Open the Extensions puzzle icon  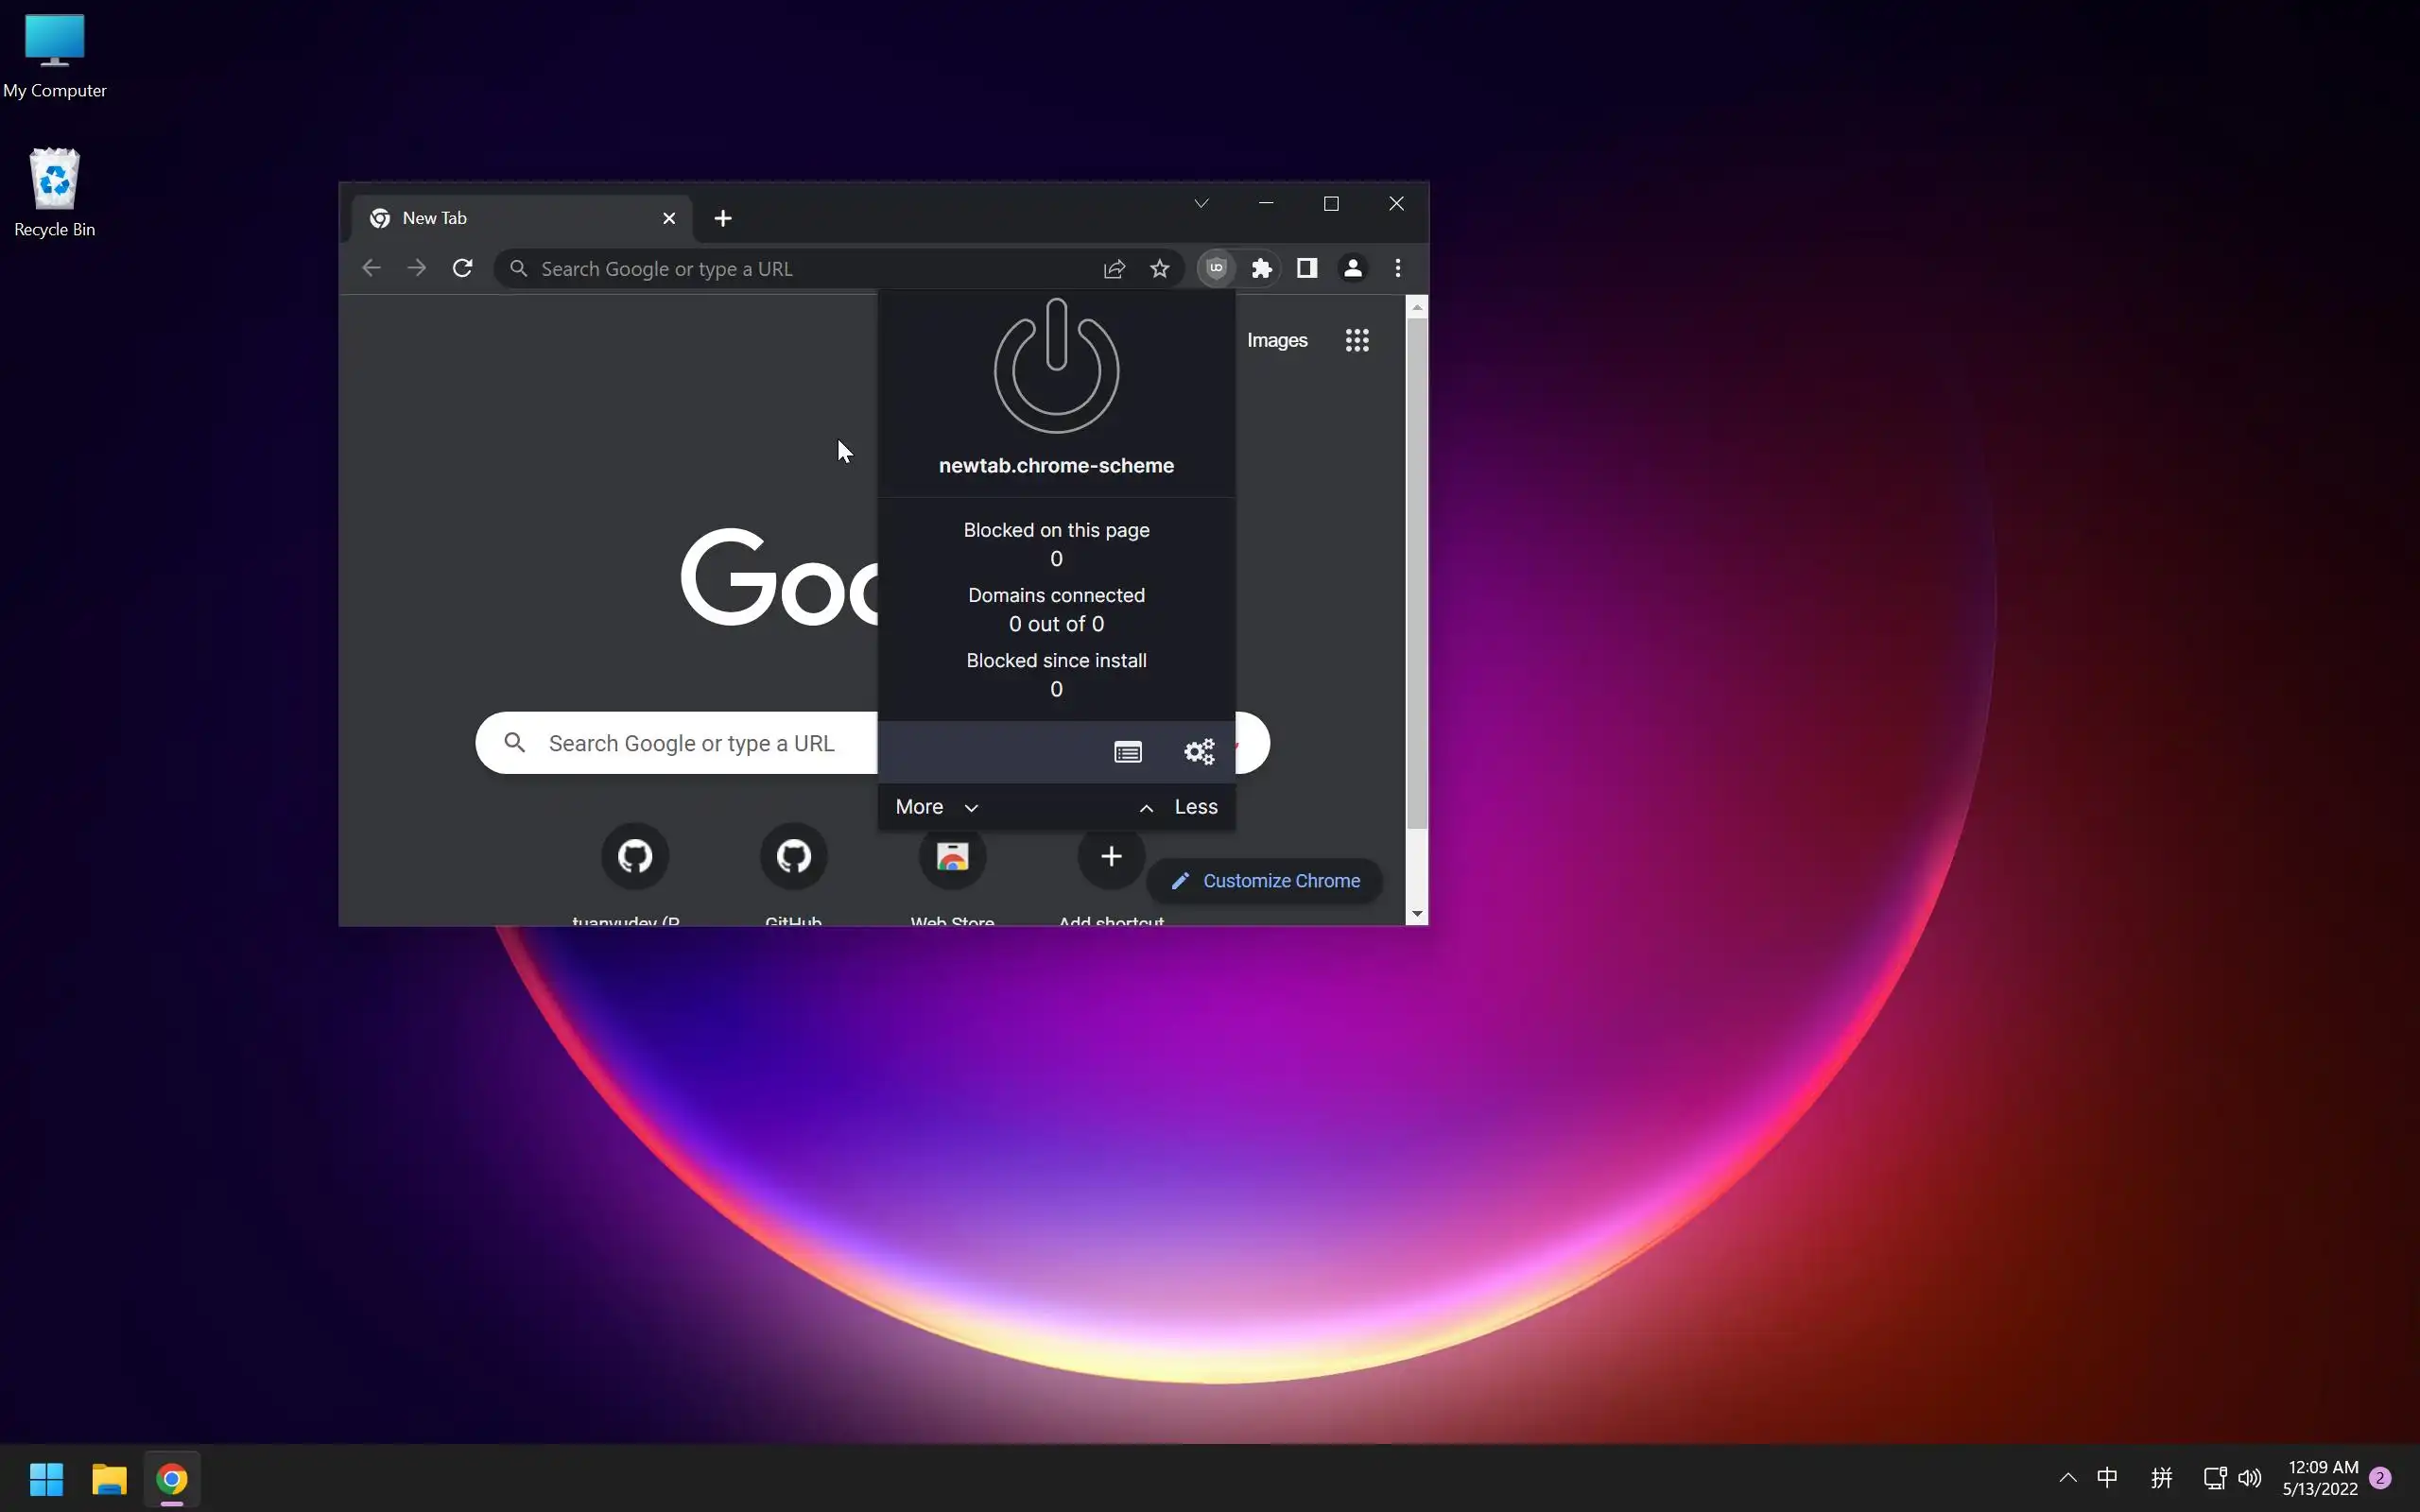click(1262, 268)
